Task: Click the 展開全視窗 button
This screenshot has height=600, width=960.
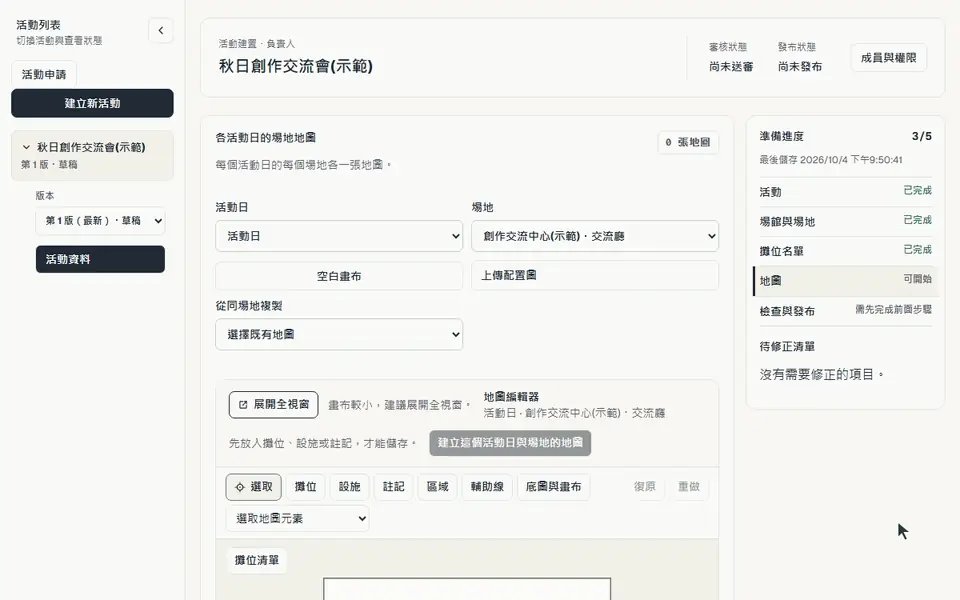Action: (x=274, y=405)
